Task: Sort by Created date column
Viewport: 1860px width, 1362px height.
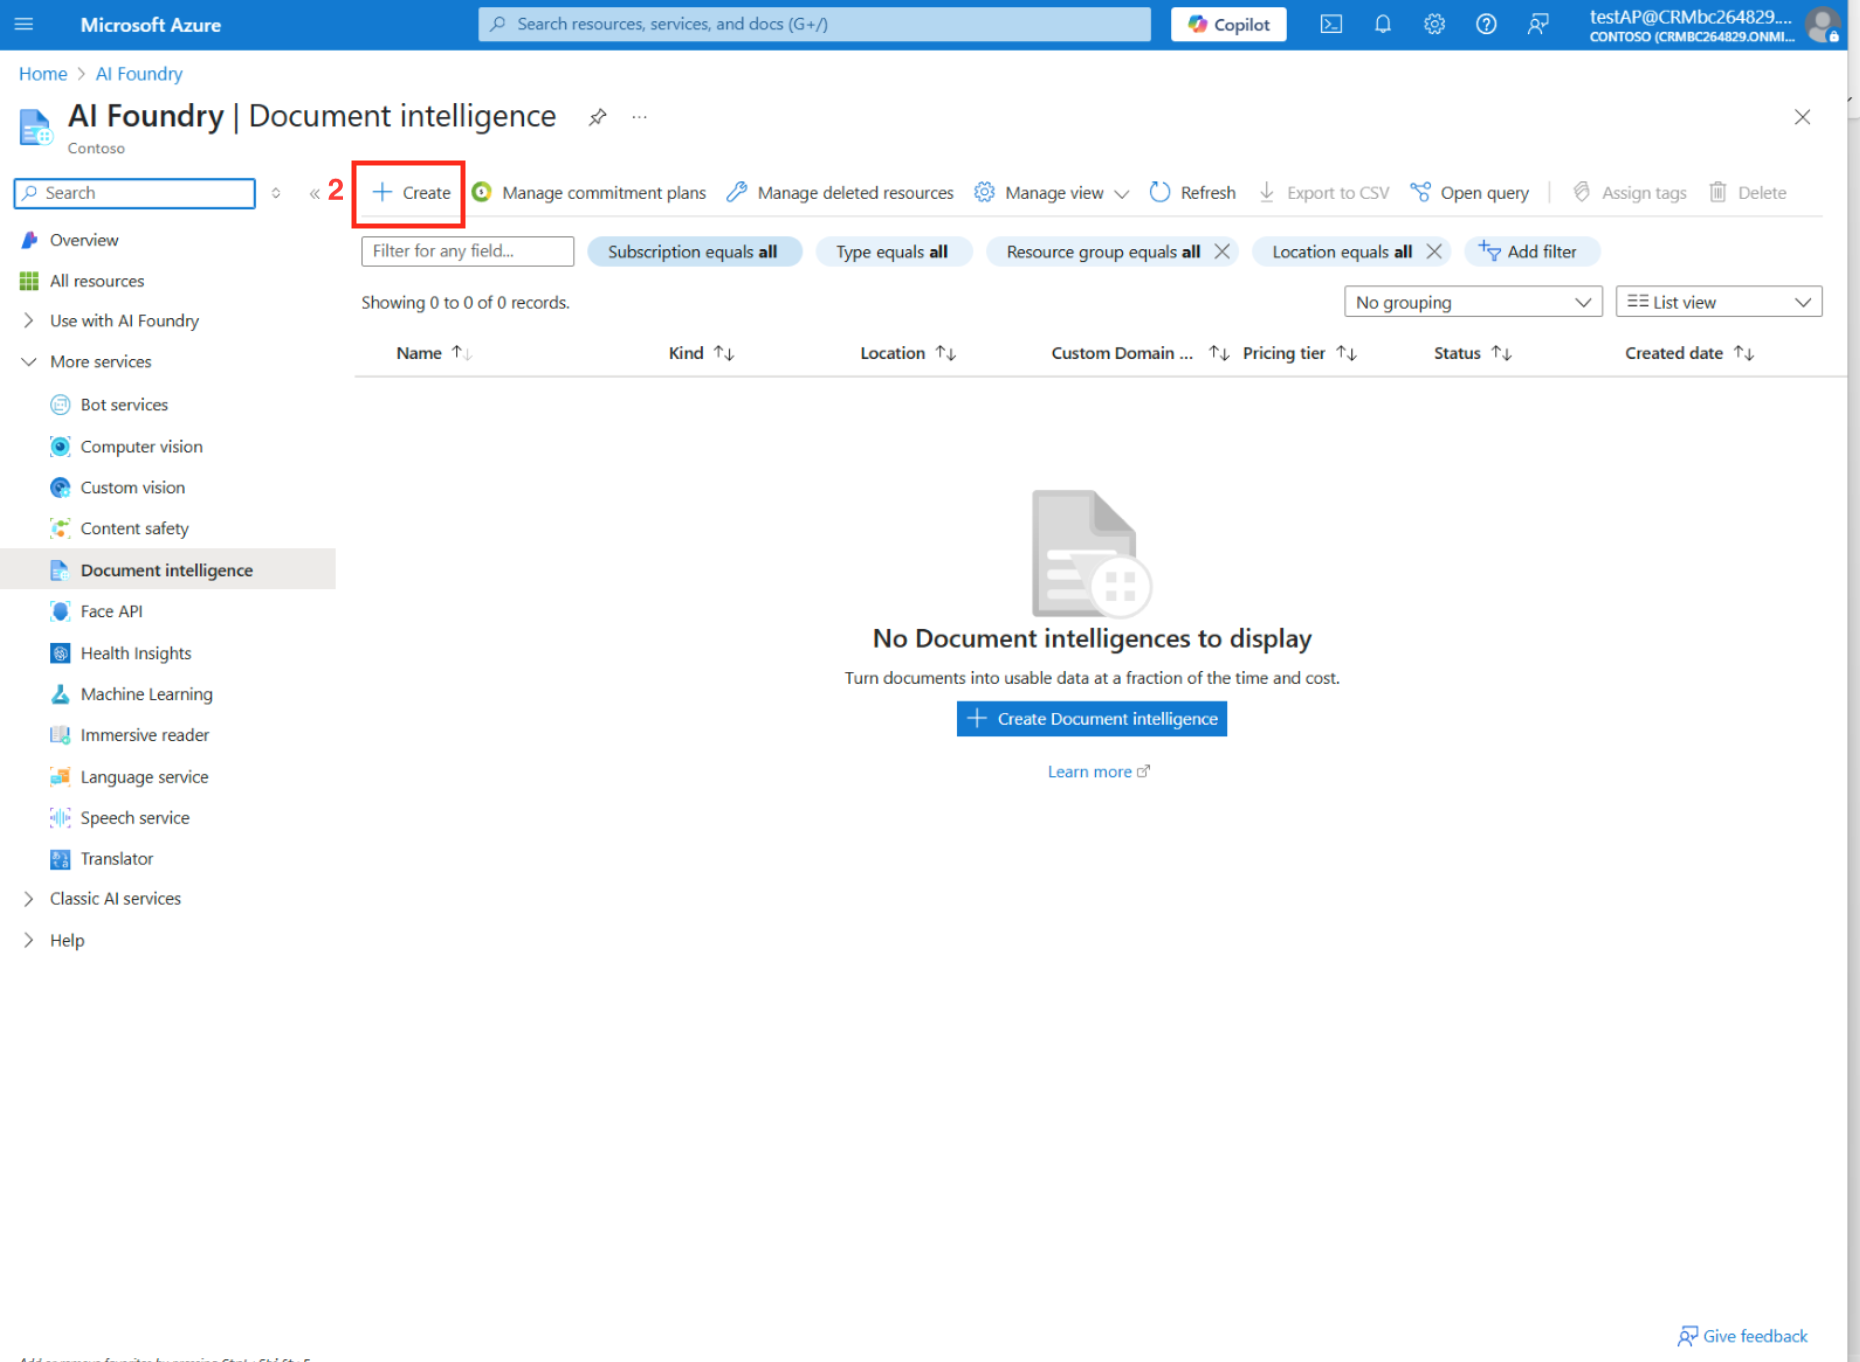Action: point(1689,353)
